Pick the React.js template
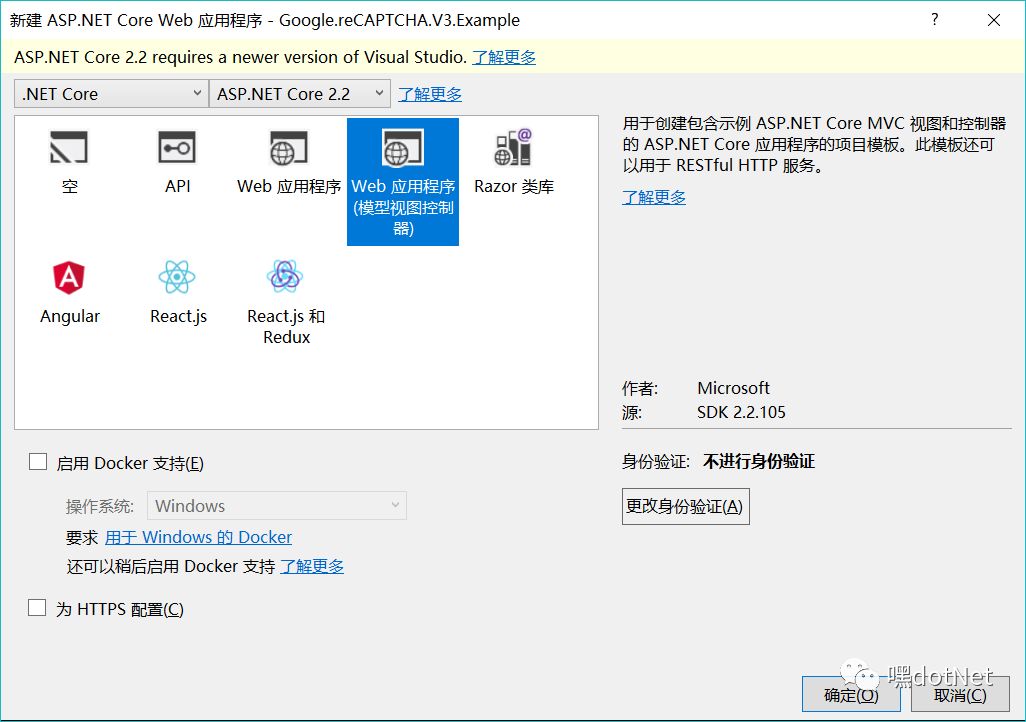 tap(178, 293)
